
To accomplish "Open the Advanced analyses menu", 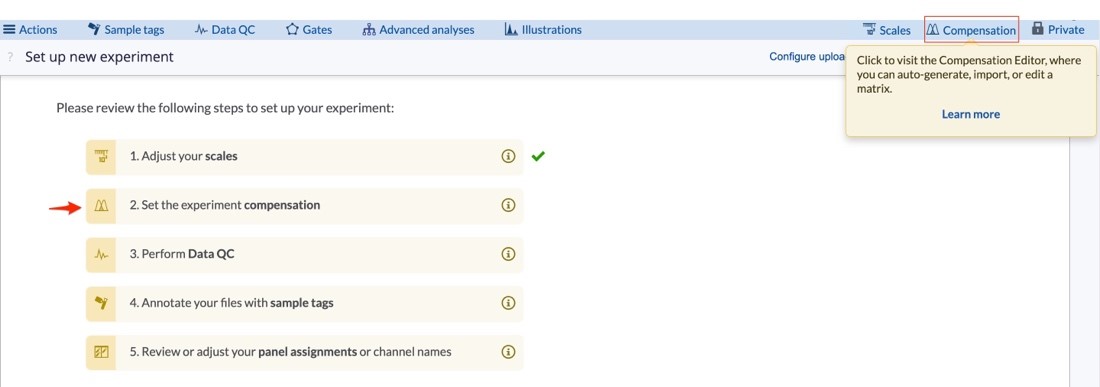I will pos(418,30).
